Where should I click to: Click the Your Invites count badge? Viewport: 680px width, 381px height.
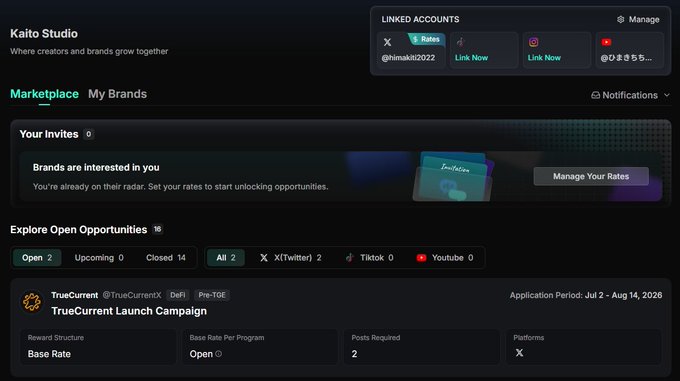pyautogui.click(x=88, y=134)
